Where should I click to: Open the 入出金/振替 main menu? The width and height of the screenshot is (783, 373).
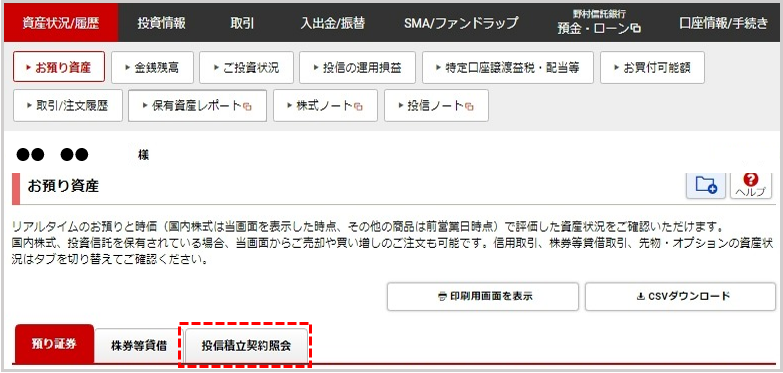pos(332,23)
